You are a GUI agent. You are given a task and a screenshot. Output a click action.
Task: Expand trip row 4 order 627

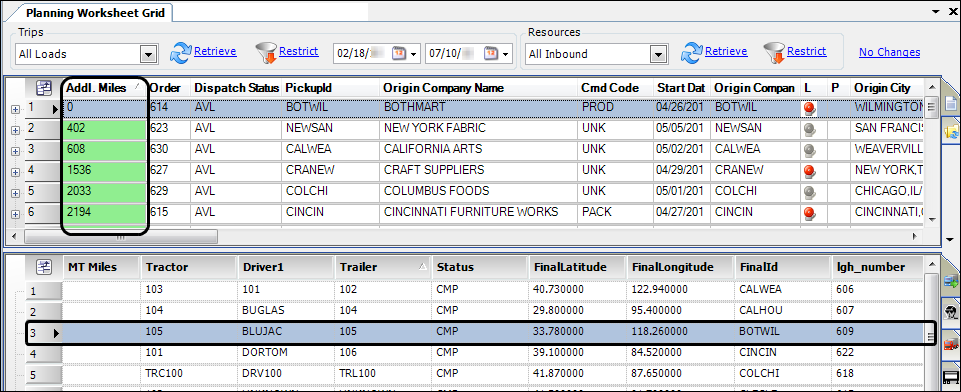point(15,172)
